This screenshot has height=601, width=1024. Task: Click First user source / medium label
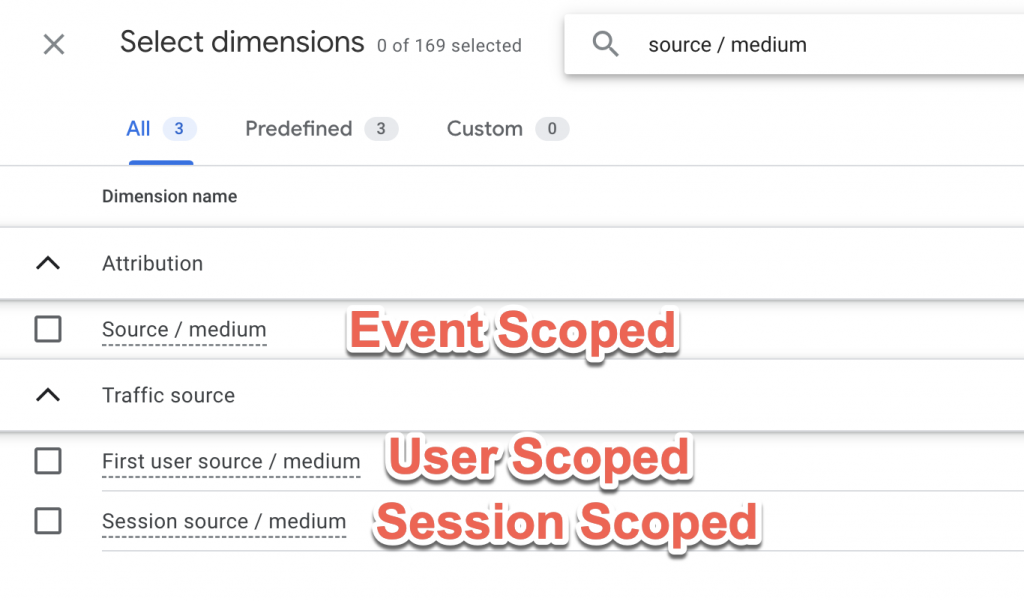tap(231, 462)
